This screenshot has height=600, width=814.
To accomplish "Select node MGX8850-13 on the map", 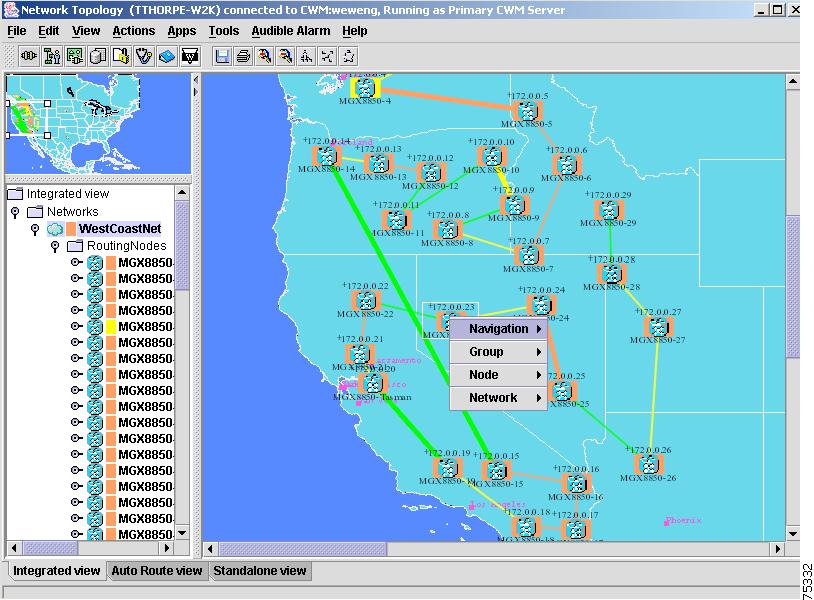I will 378,163.
